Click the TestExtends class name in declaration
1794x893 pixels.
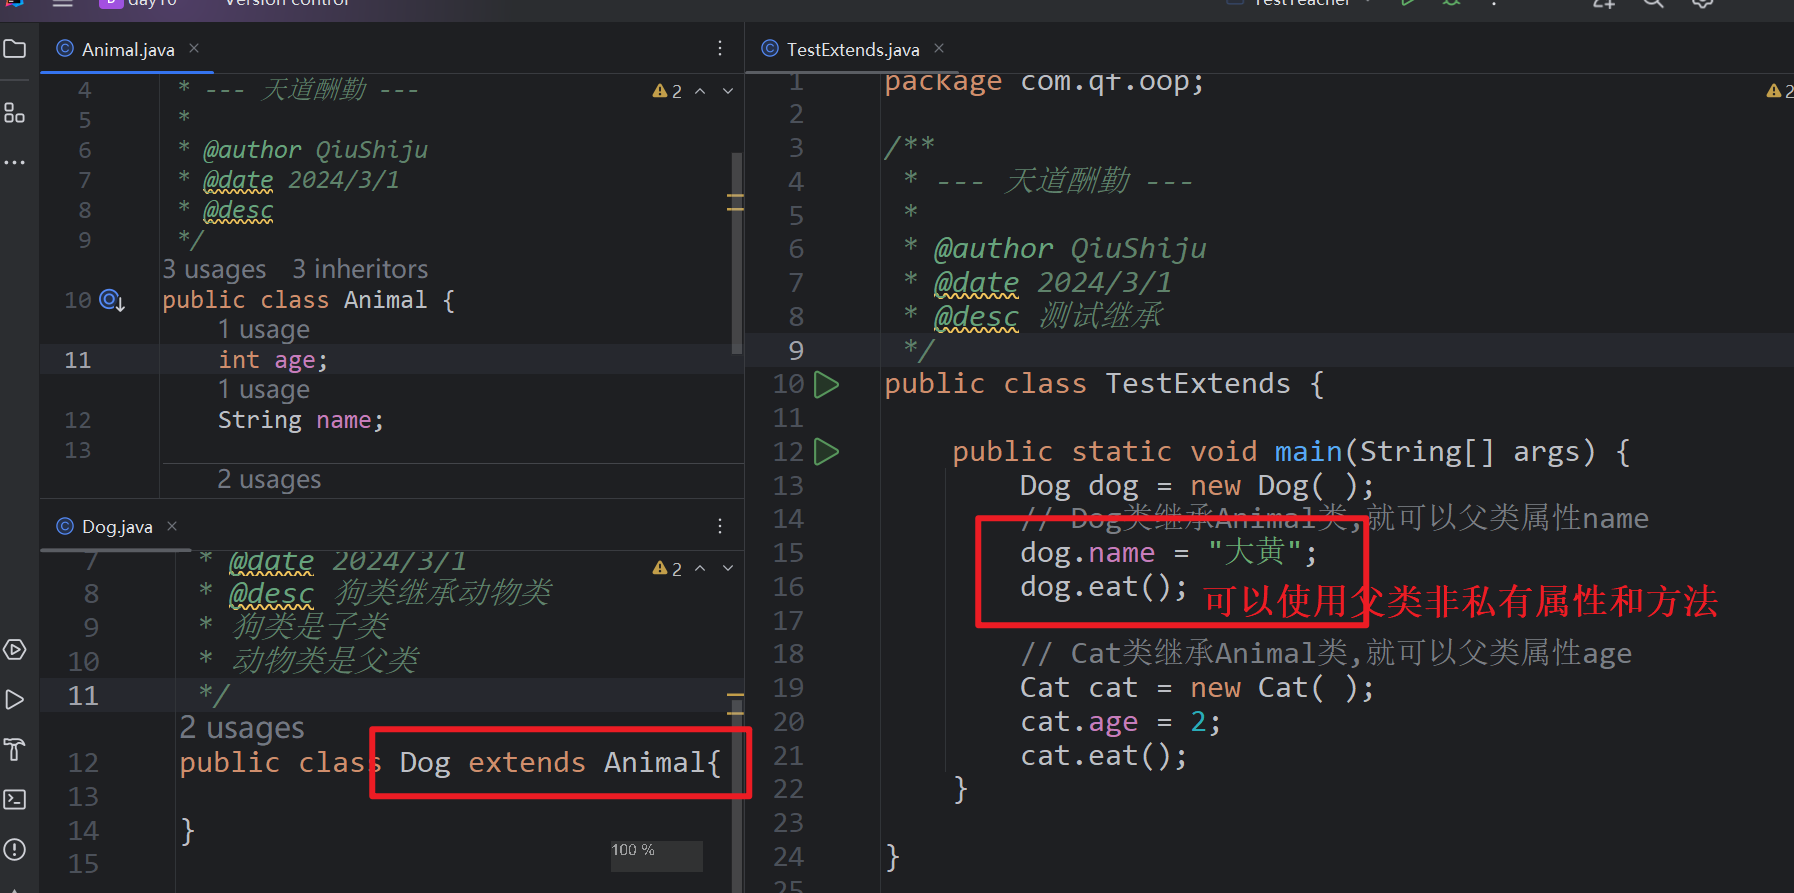pyautogui.click(x=1198, y=384)
